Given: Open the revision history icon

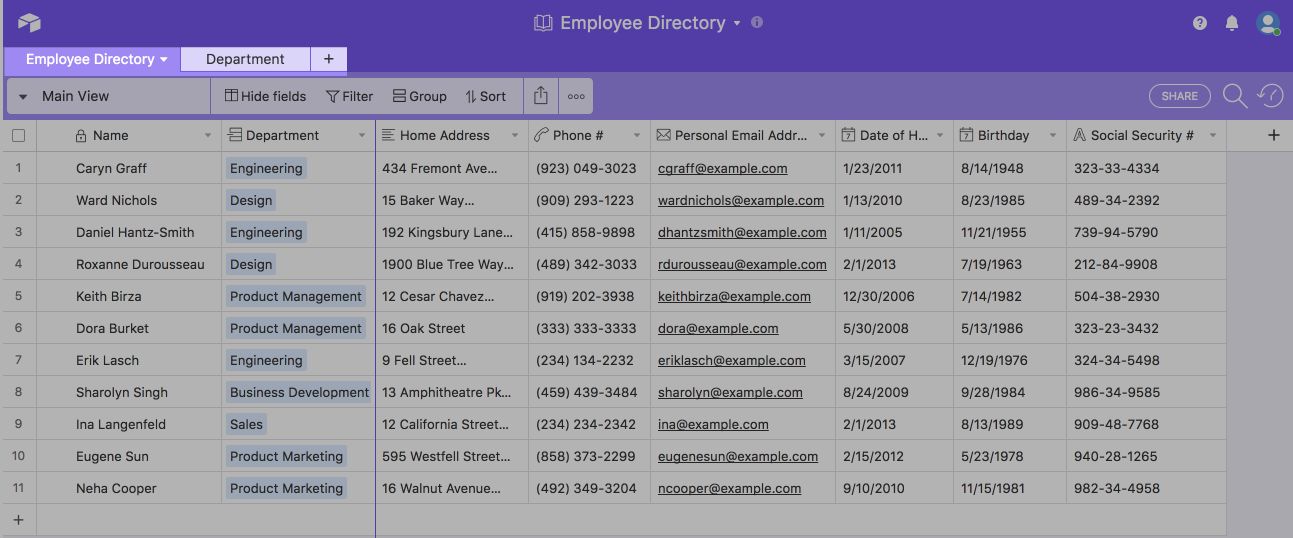Looking at the screenshot, I should click(1270, 96).
